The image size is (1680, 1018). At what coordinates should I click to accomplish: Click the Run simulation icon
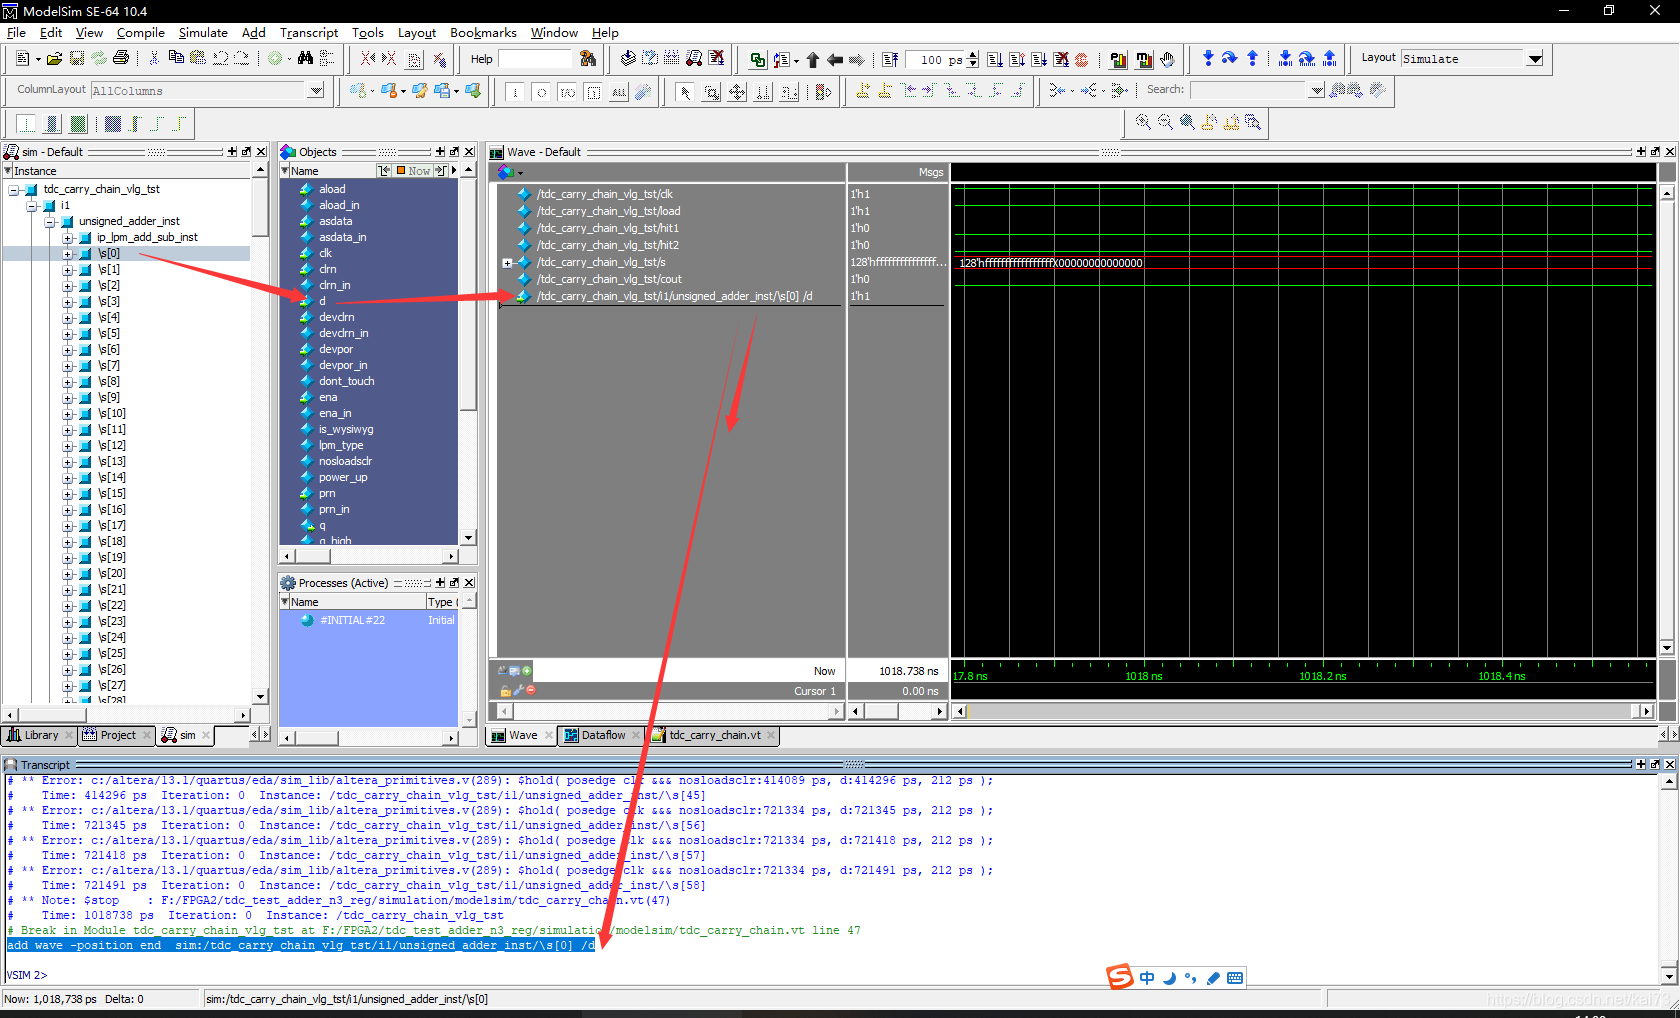pyautogui.click(x=995, y=59)
